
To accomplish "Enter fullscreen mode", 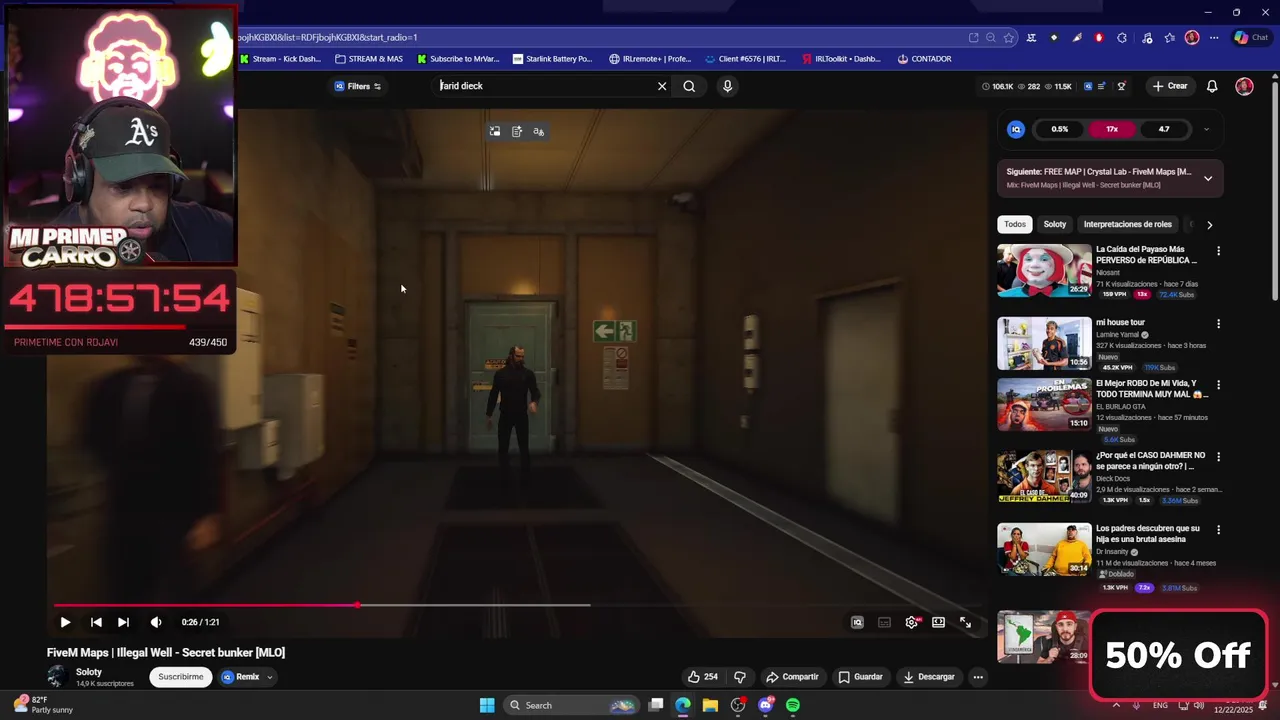I will click(x=965, y=622).
